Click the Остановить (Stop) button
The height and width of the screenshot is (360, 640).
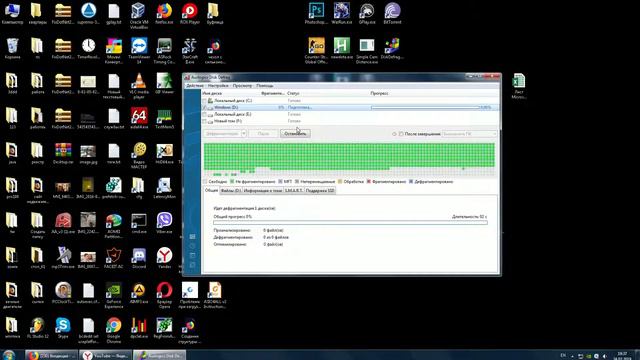295,133
